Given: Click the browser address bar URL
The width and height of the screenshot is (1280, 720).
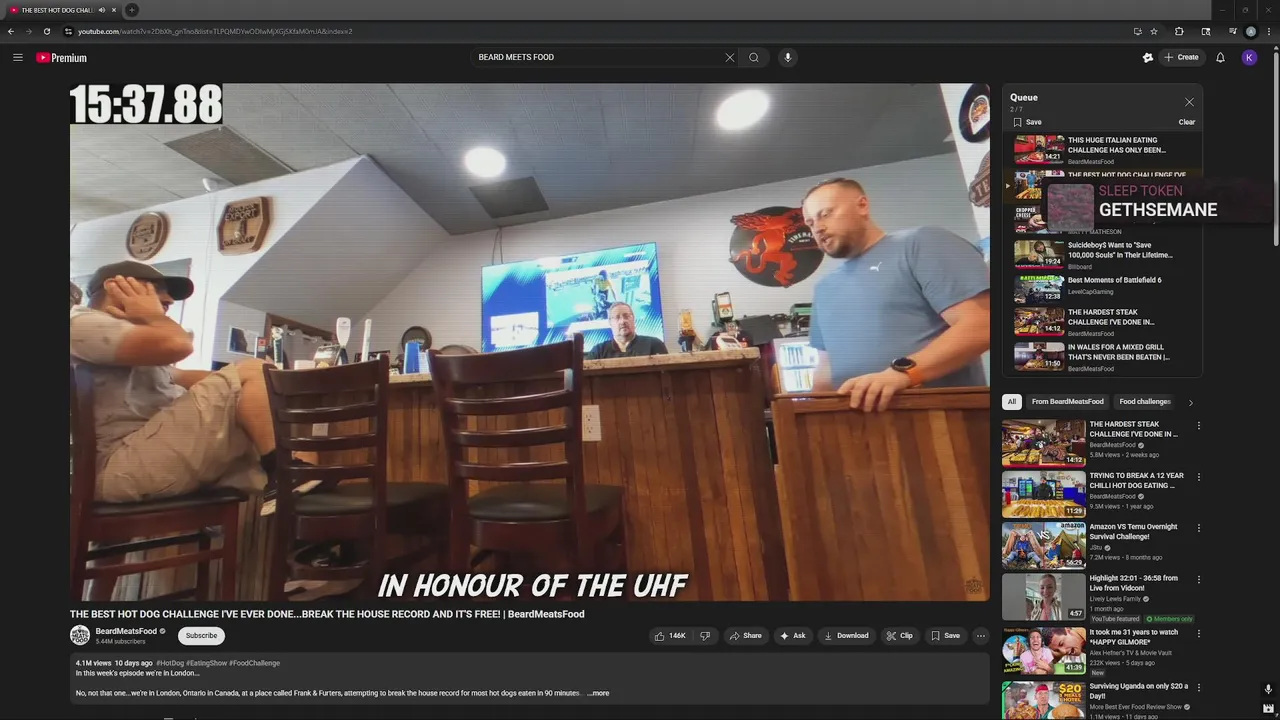Looking at the screenshot, I should (215, 31).
